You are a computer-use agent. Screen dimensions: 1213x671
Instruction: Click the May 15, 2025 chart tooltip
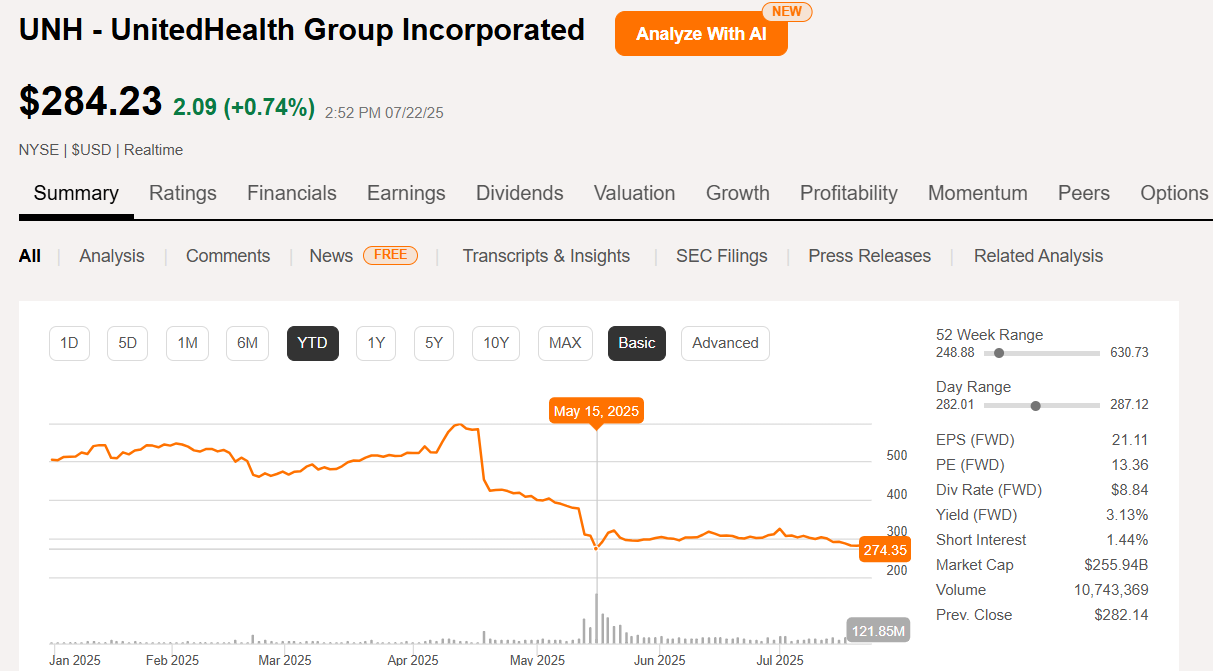[596, 411]
